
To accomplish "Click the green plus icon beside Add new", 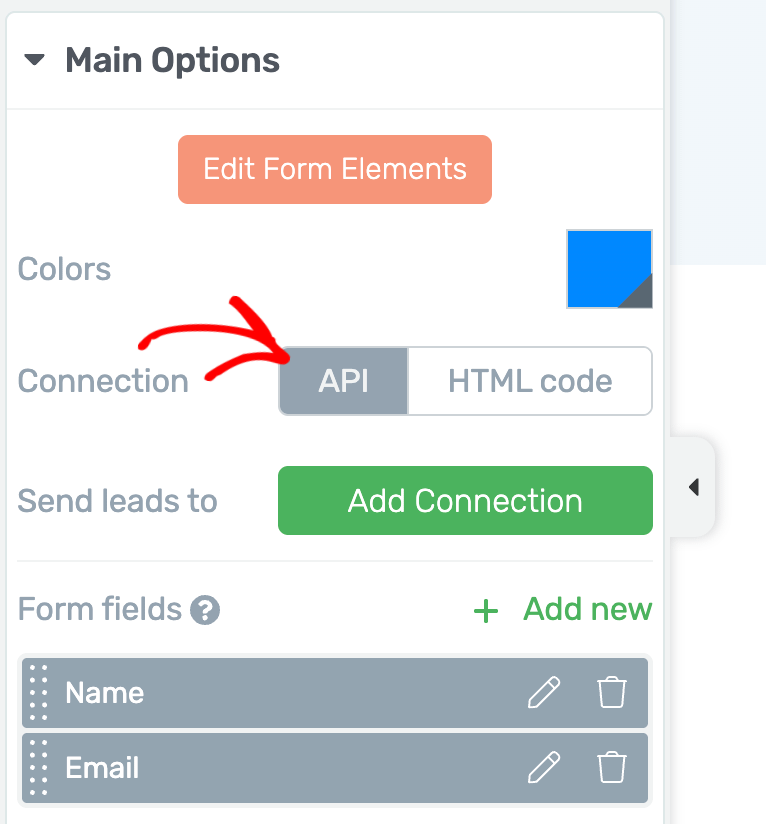I will (x=485, y=610).
